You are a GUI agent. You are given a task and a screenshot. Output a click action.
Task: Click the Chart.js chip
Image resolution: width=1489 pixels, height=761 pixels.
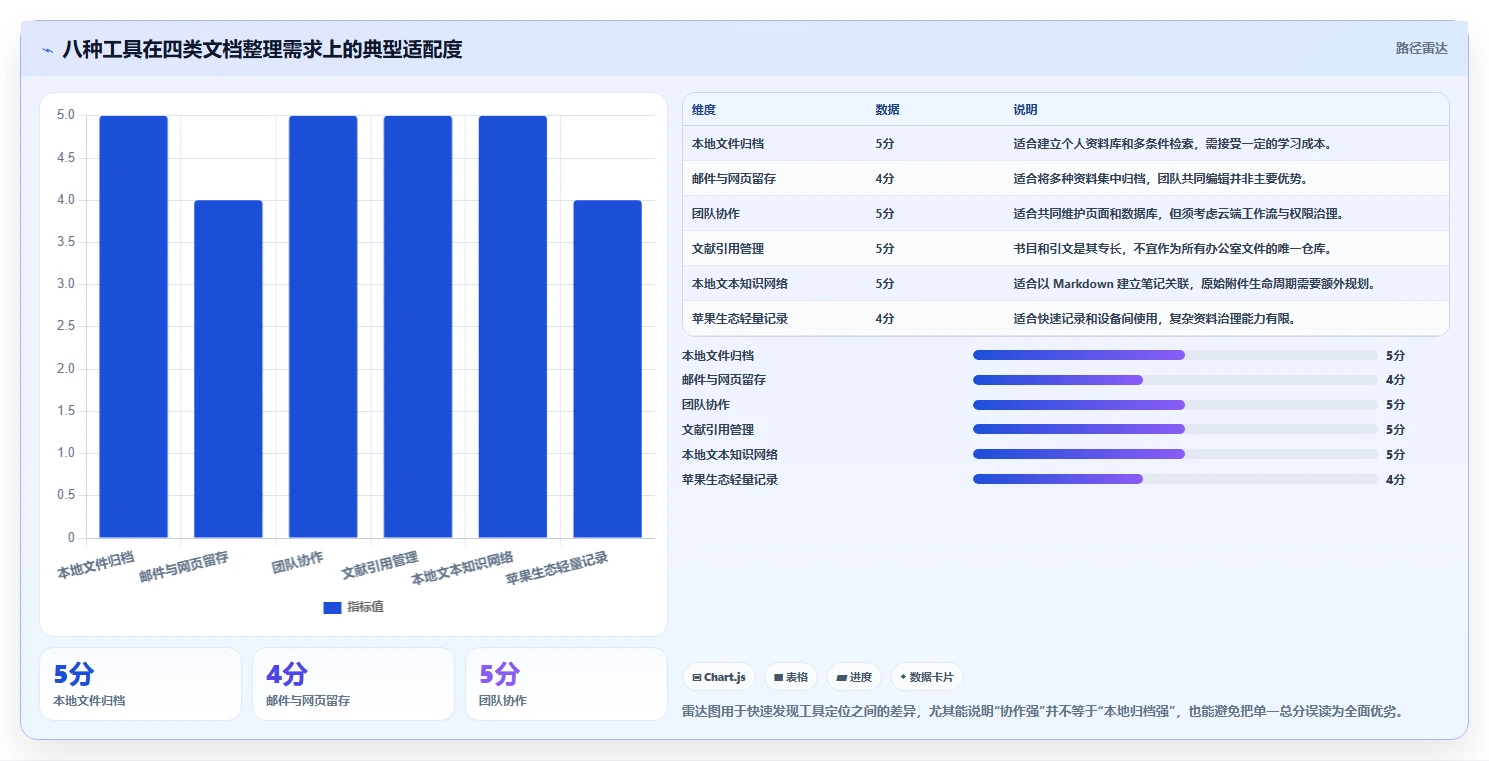click(x=719, y=677)
